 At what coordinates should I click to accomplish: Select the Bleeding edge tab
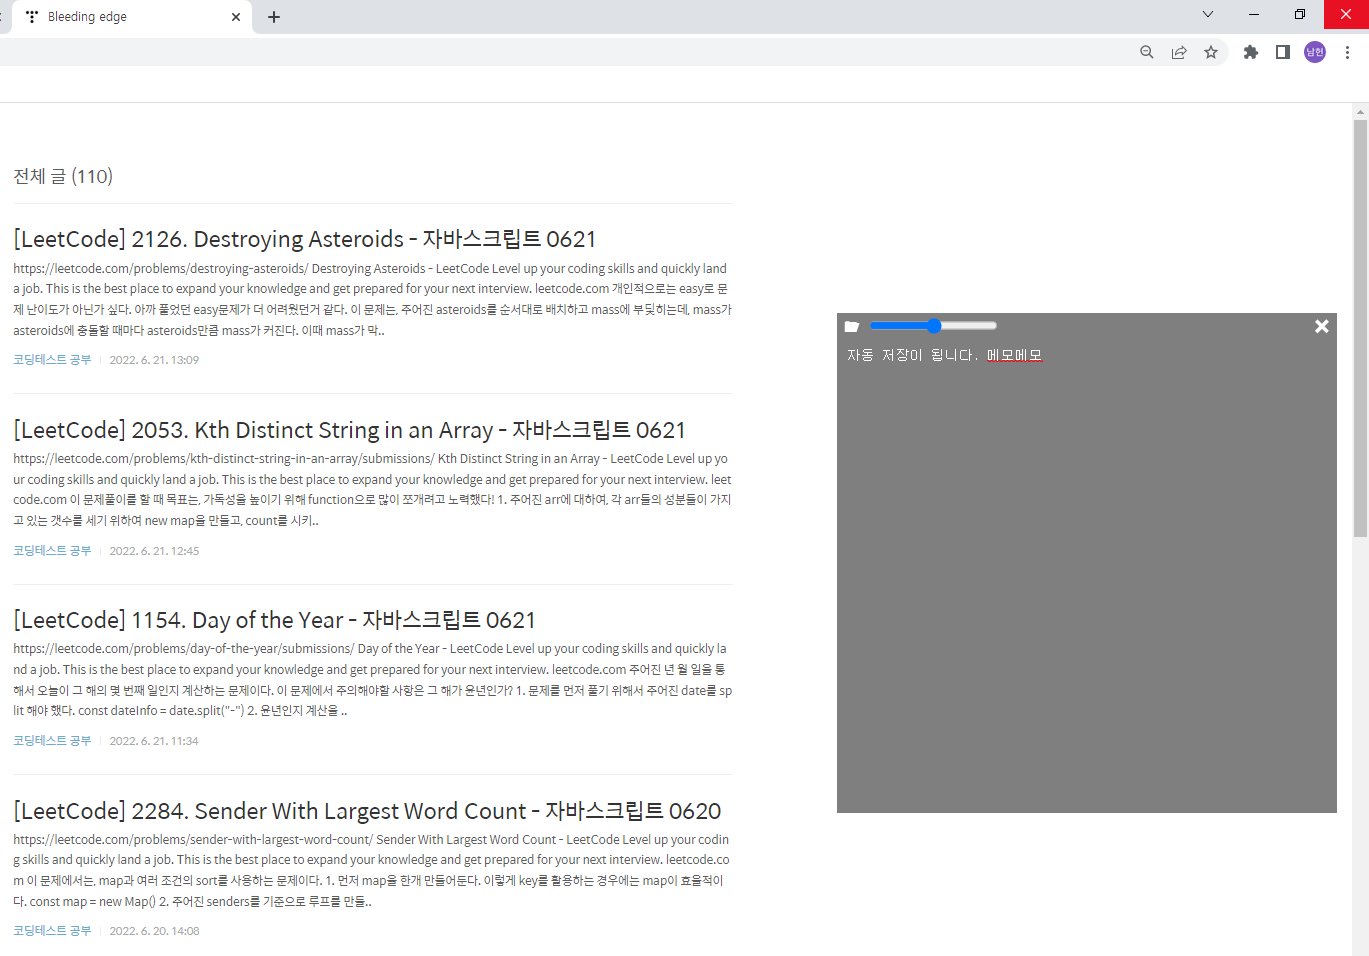pos(130,17)
